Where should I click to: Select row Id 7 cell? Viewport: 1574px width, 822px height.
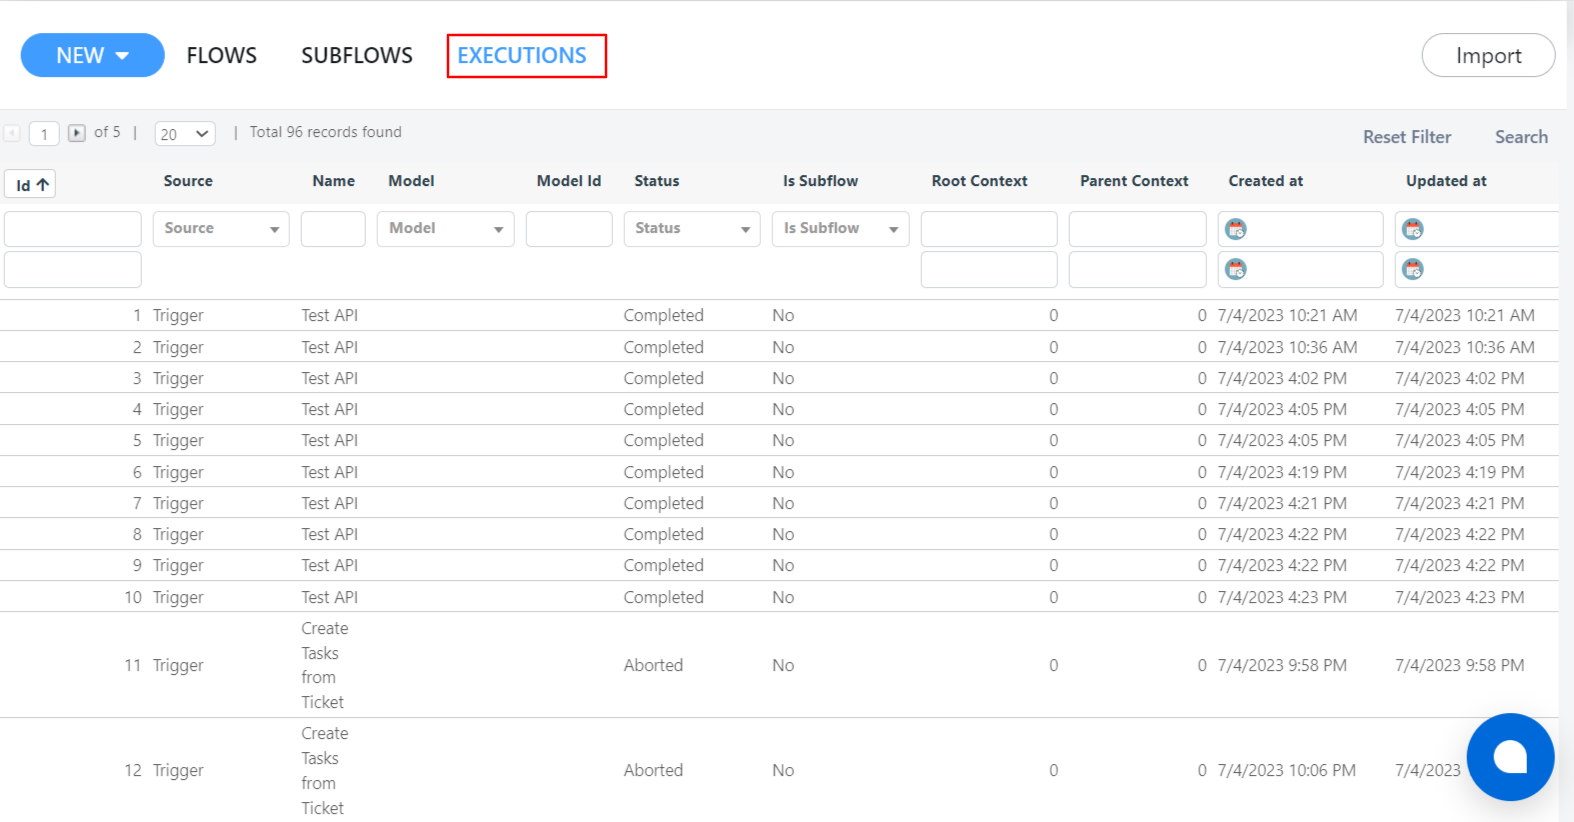137,503
